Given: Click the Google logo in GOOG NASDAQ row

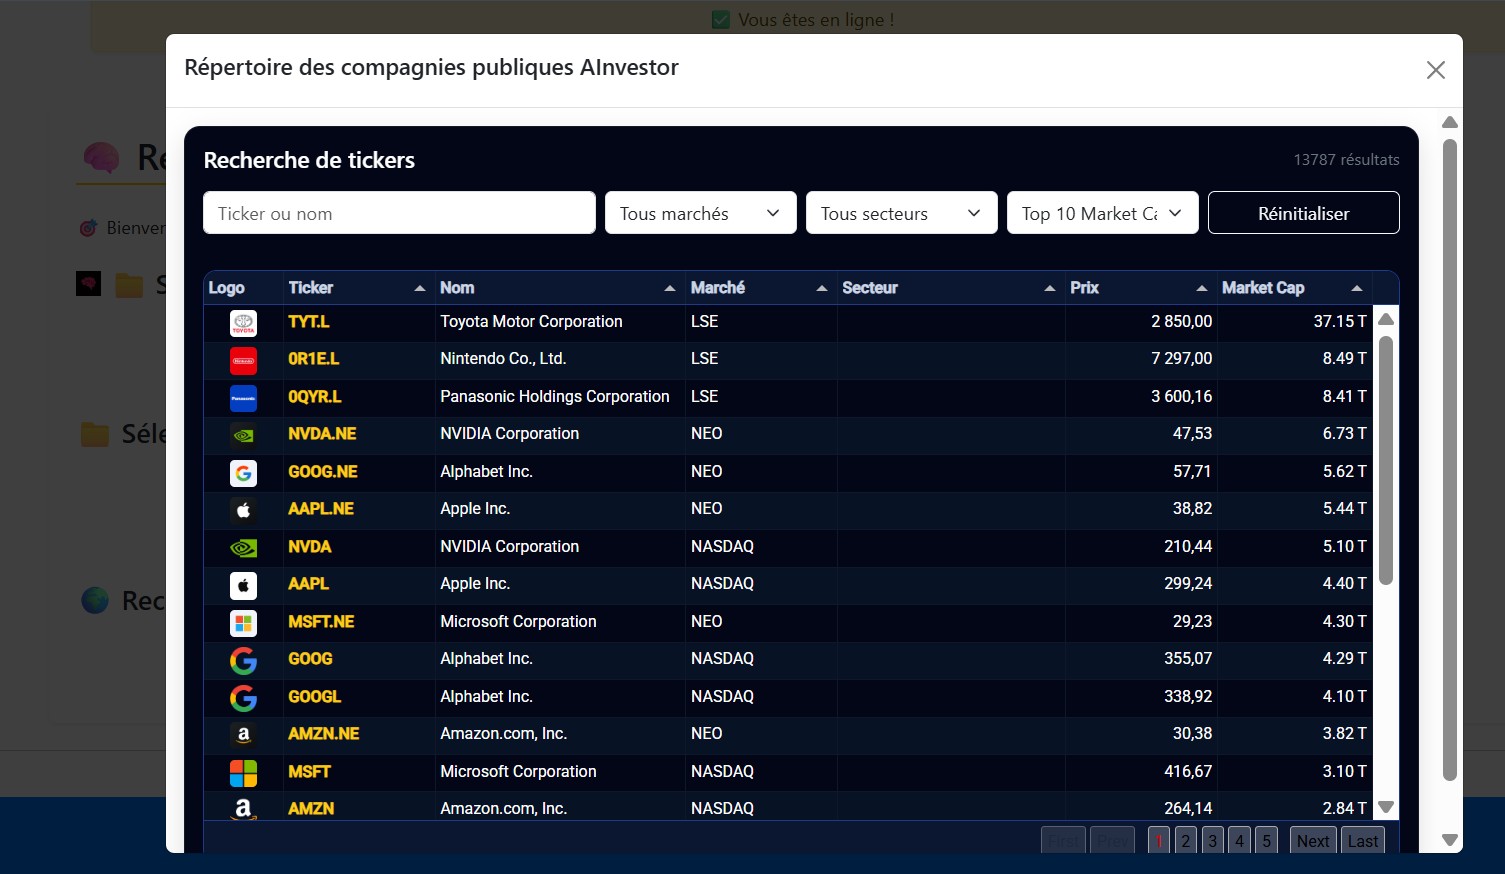Looking at the screenshot, I should coord(243,660).
